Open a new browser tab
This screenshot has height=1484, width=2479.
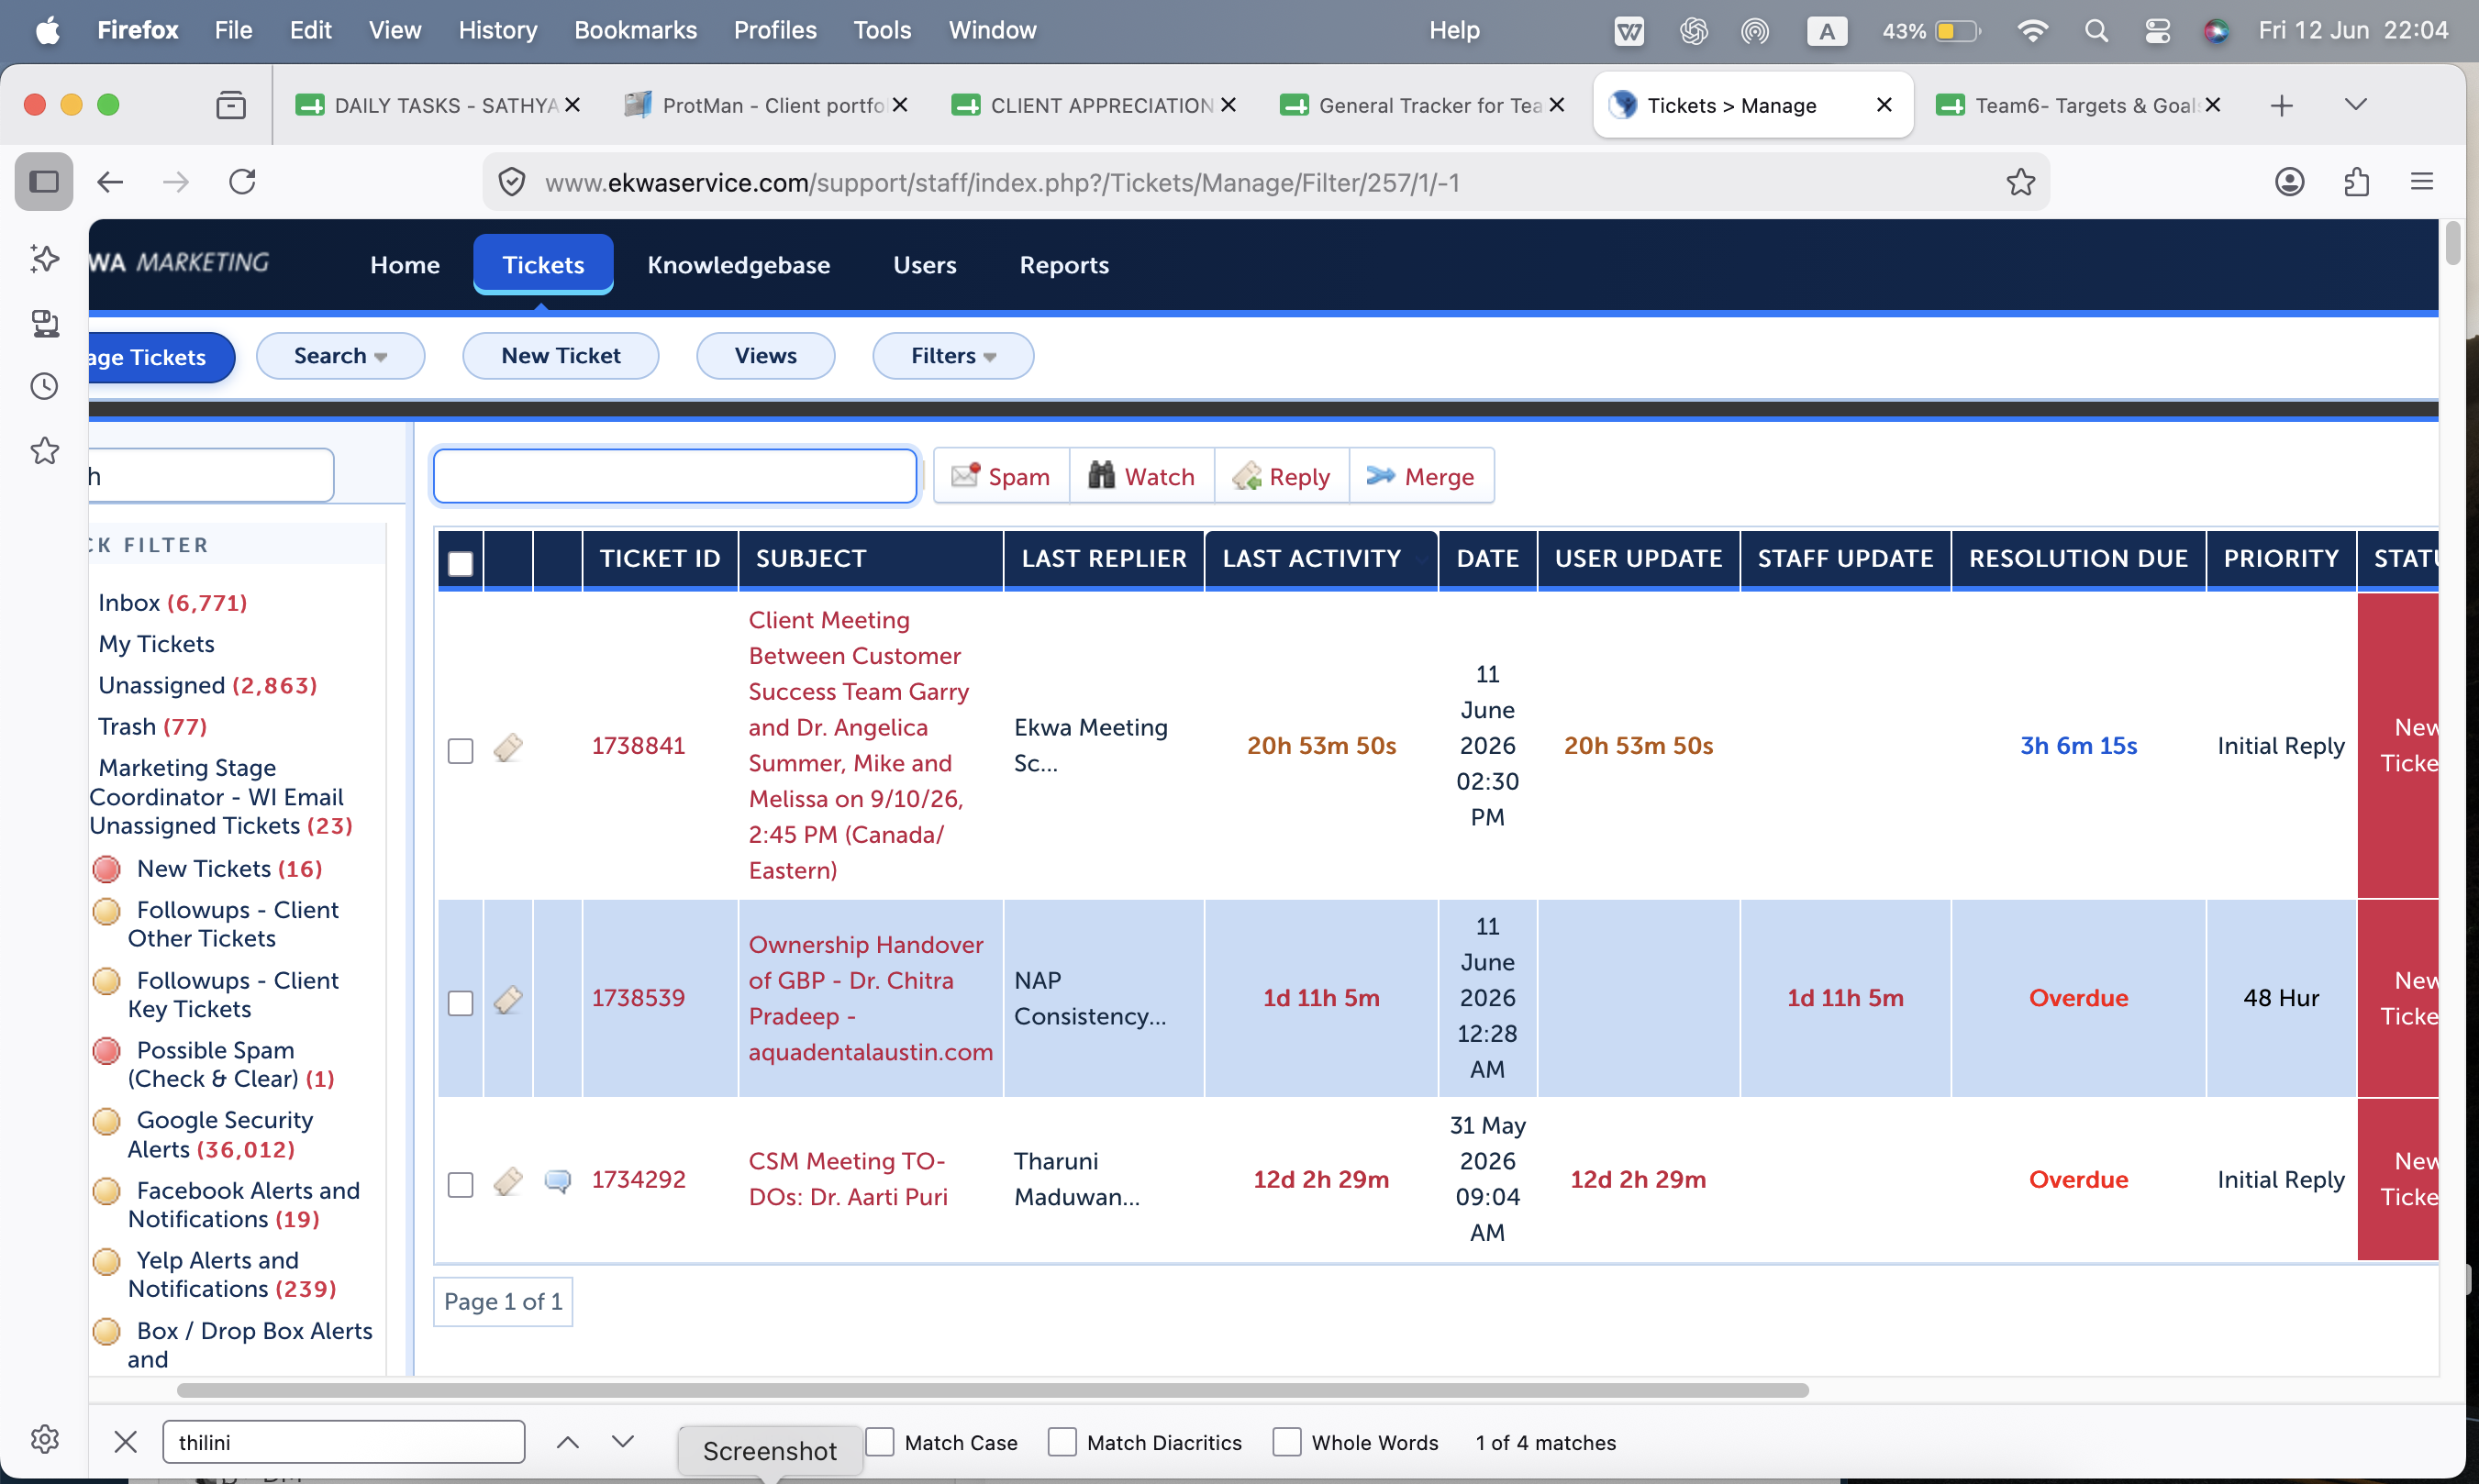point(2281,105)
